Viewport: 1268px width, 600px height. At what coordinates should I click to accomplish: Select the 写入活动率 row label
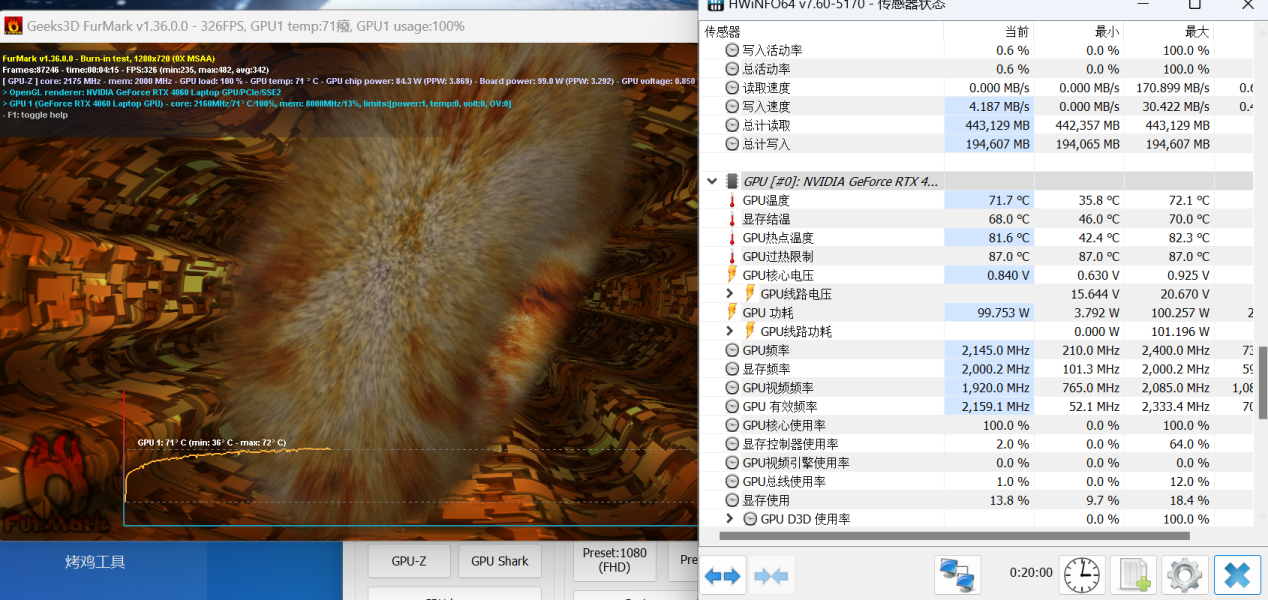pos(772,50)
